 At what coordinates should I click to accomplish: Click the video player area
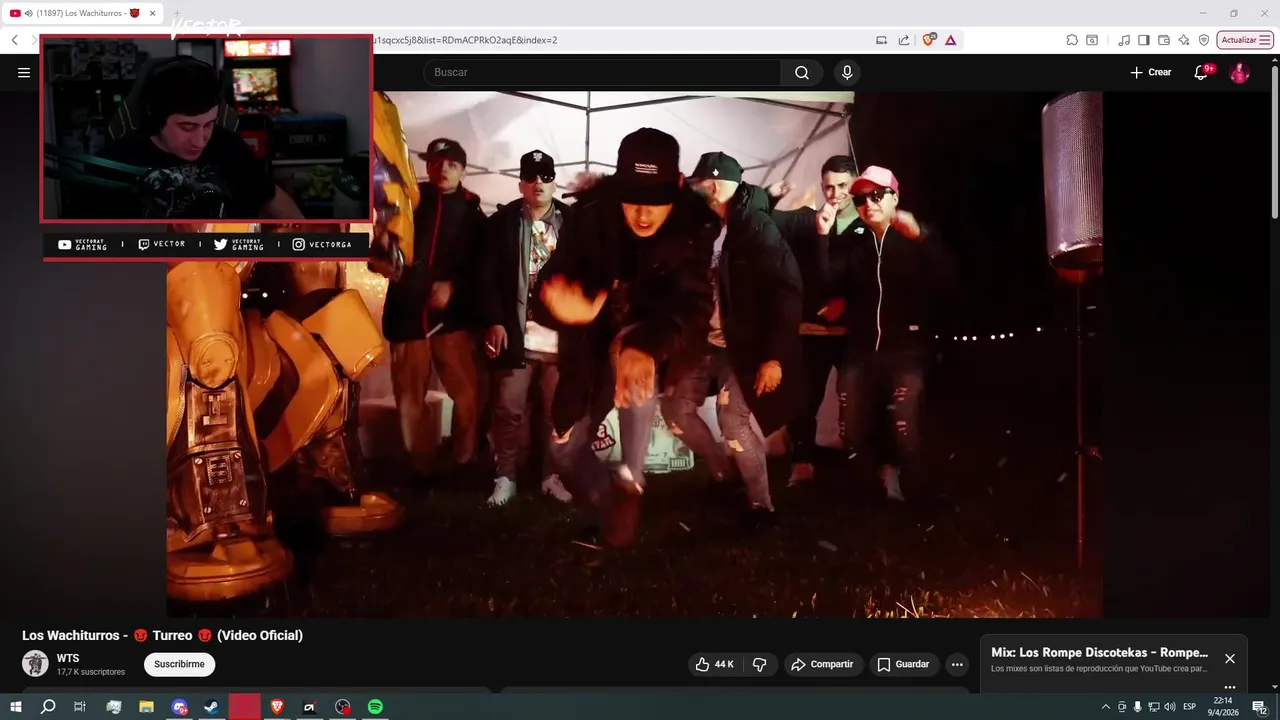634,354
